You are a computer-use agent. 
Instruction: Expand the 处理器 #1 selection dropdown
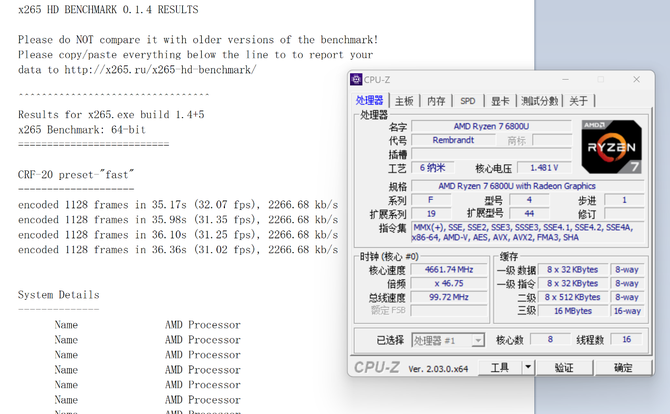pyautogui.click(x=477, y=340)
